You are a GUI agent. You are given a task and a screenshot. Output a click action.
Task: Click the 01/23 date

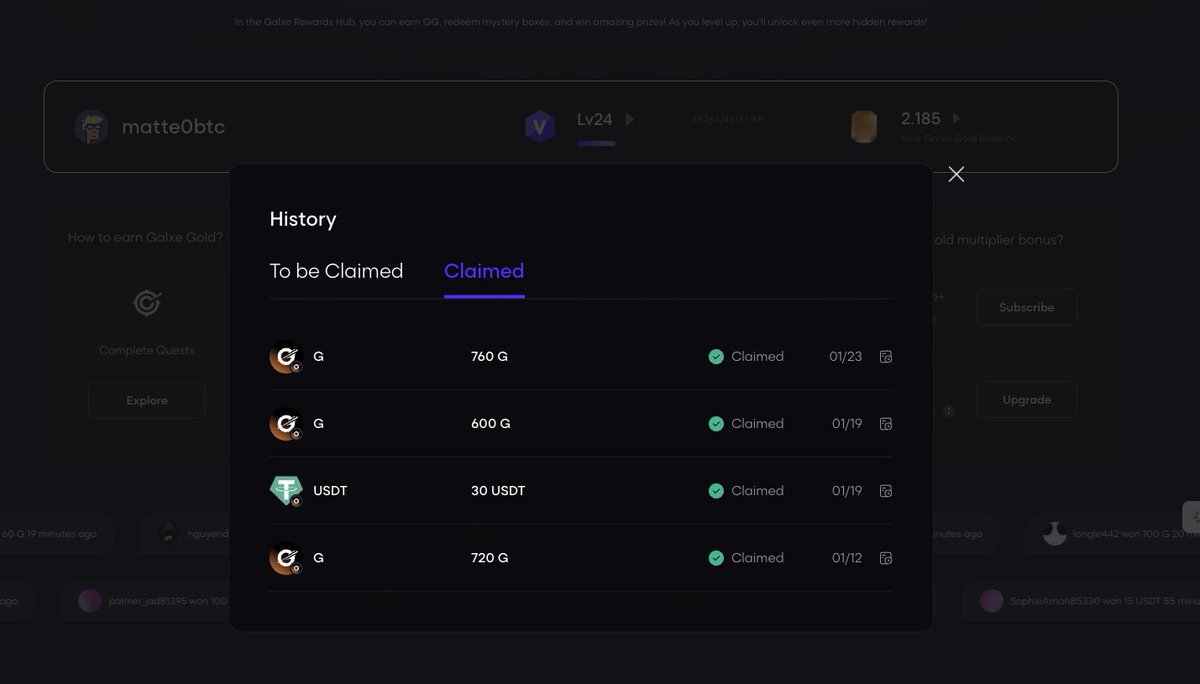845,357
